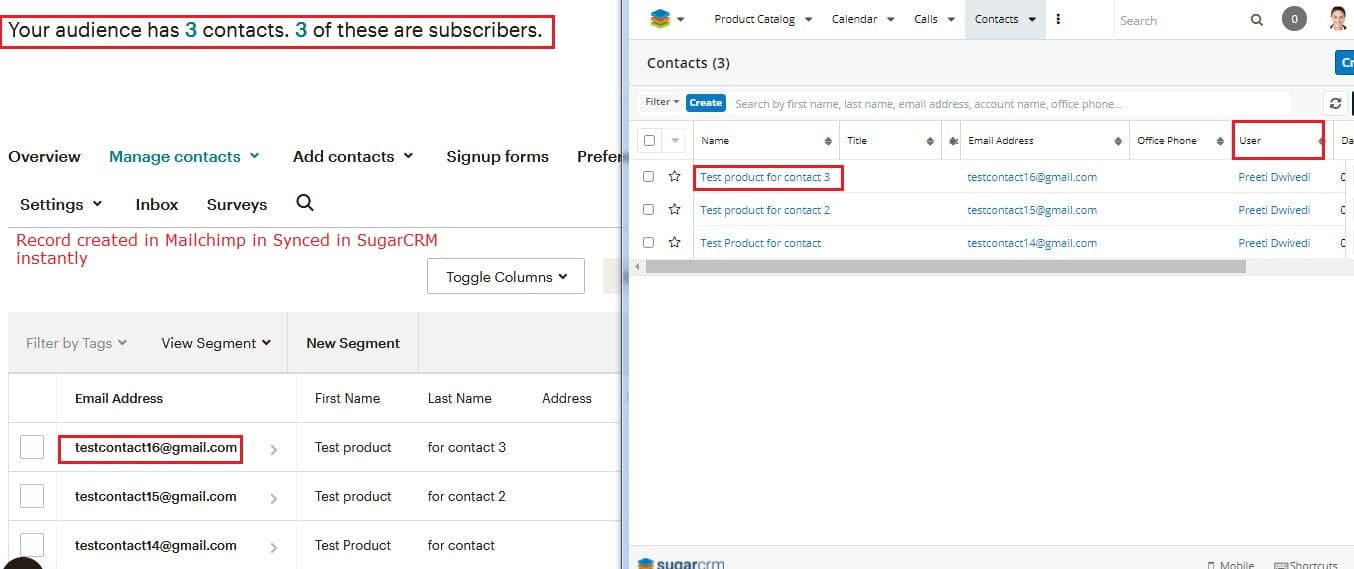The height and width of the screenshot is (569, 1354).
Task: Click the SugarCRM horizontal scrollbar
Action: coord(946,267)
